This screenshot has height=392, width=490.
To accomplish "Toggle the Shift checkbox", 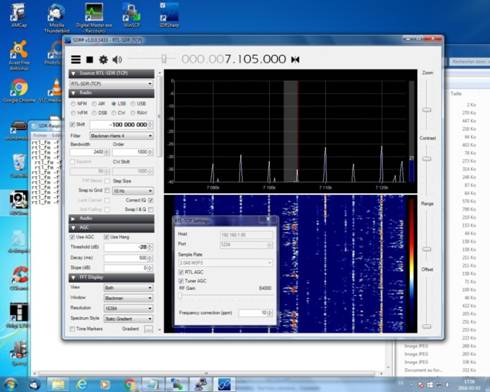I will coord(72,124).
